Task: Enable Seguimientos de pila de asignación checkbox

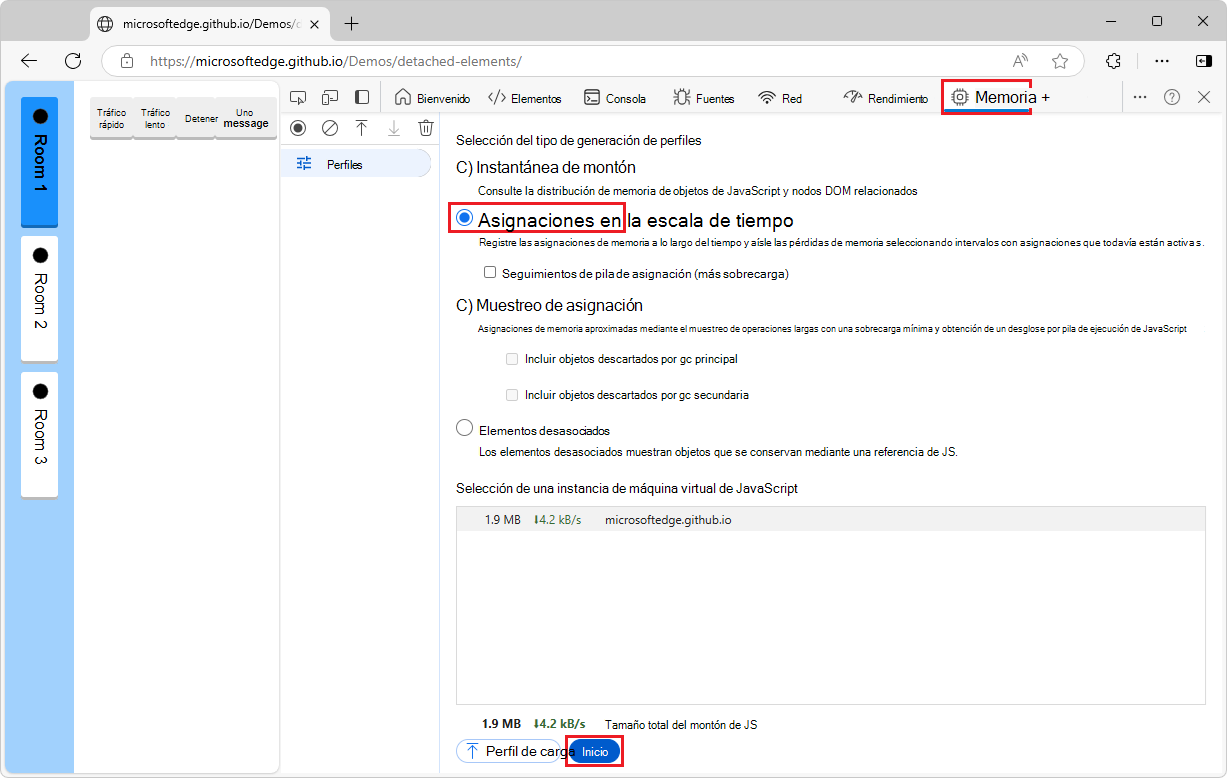Action: click(x=490, y=272)
